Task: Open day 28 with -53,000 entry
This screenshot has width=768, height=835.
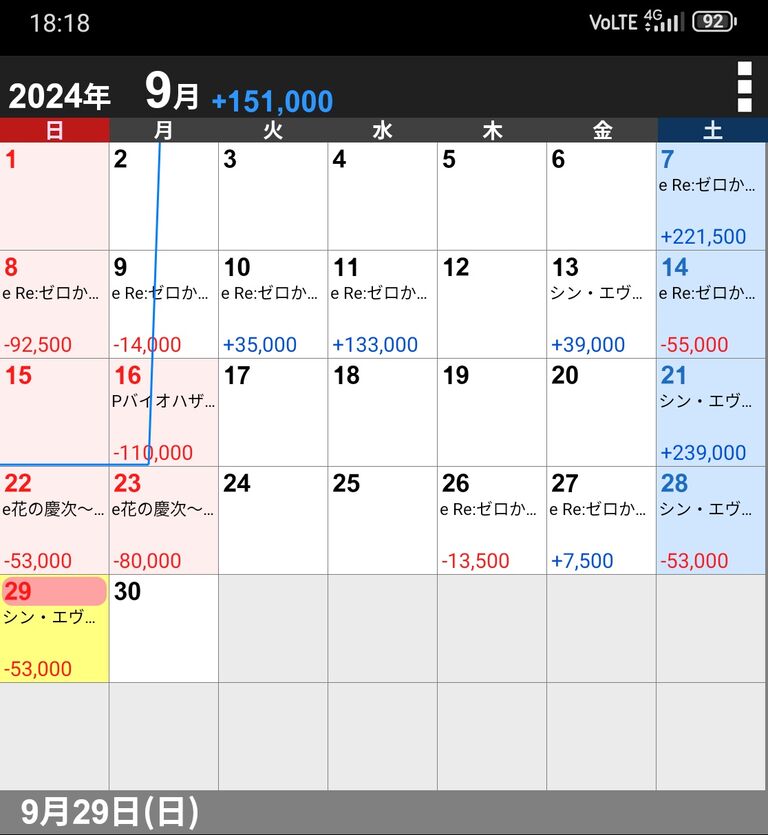Action: pyautogui.click(x=711, y=521)
